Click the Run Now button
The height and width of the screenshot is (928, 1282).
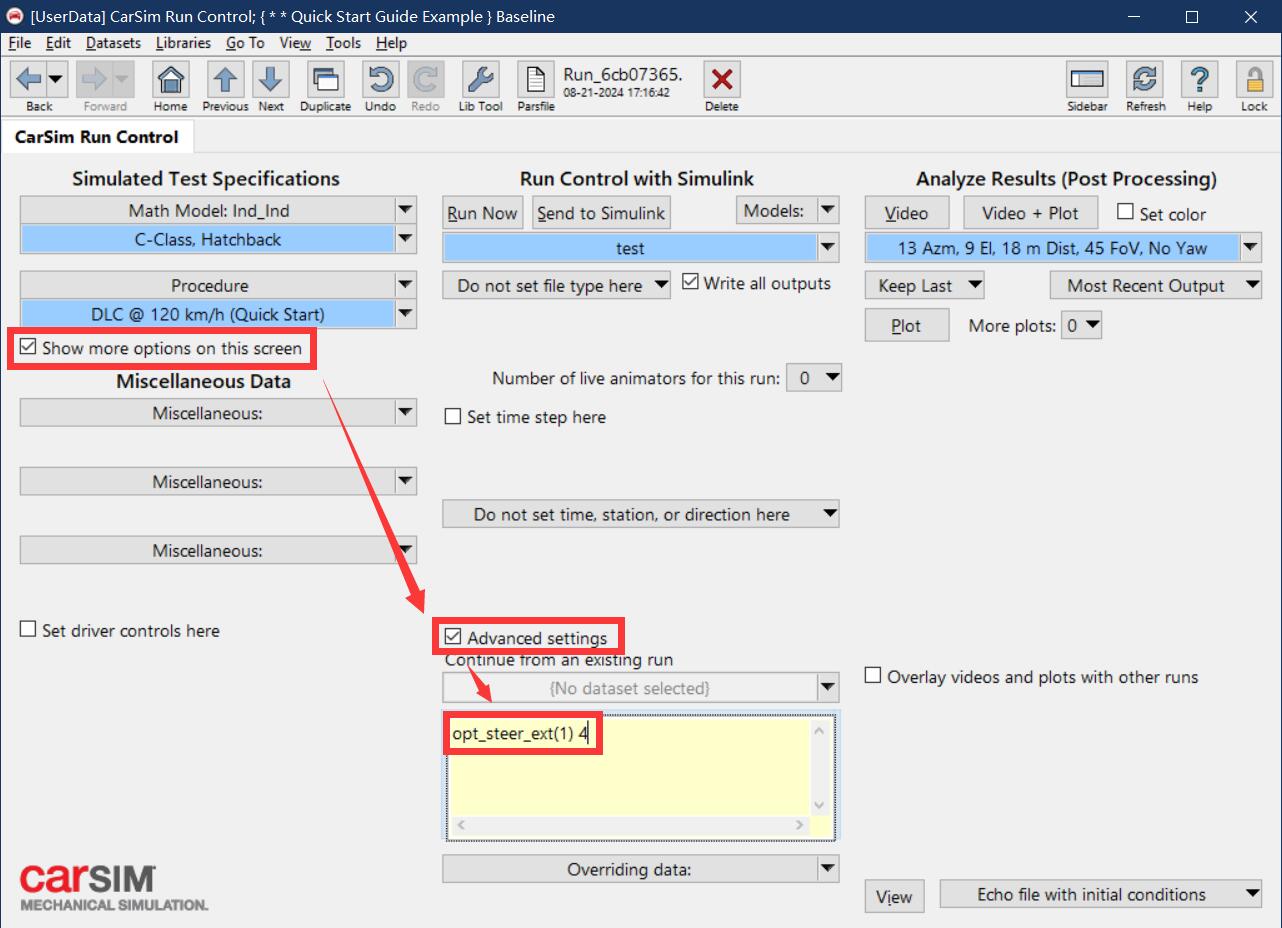click(x=483, y=212)
